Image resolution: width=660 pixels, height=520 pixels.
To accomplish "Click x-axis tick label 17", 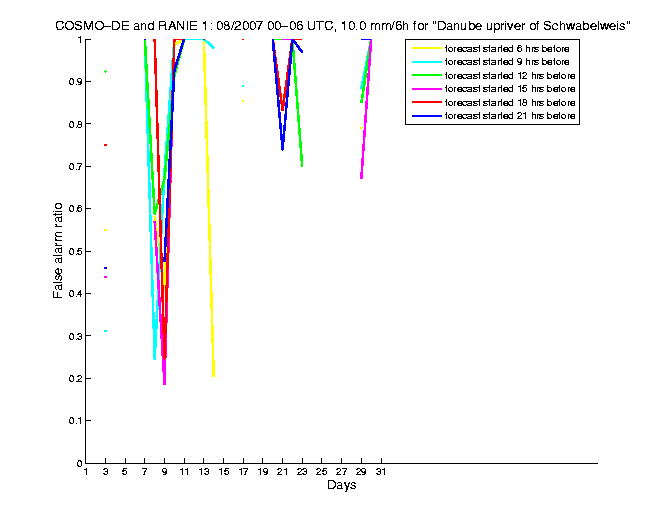I will (x=243, y=472).
